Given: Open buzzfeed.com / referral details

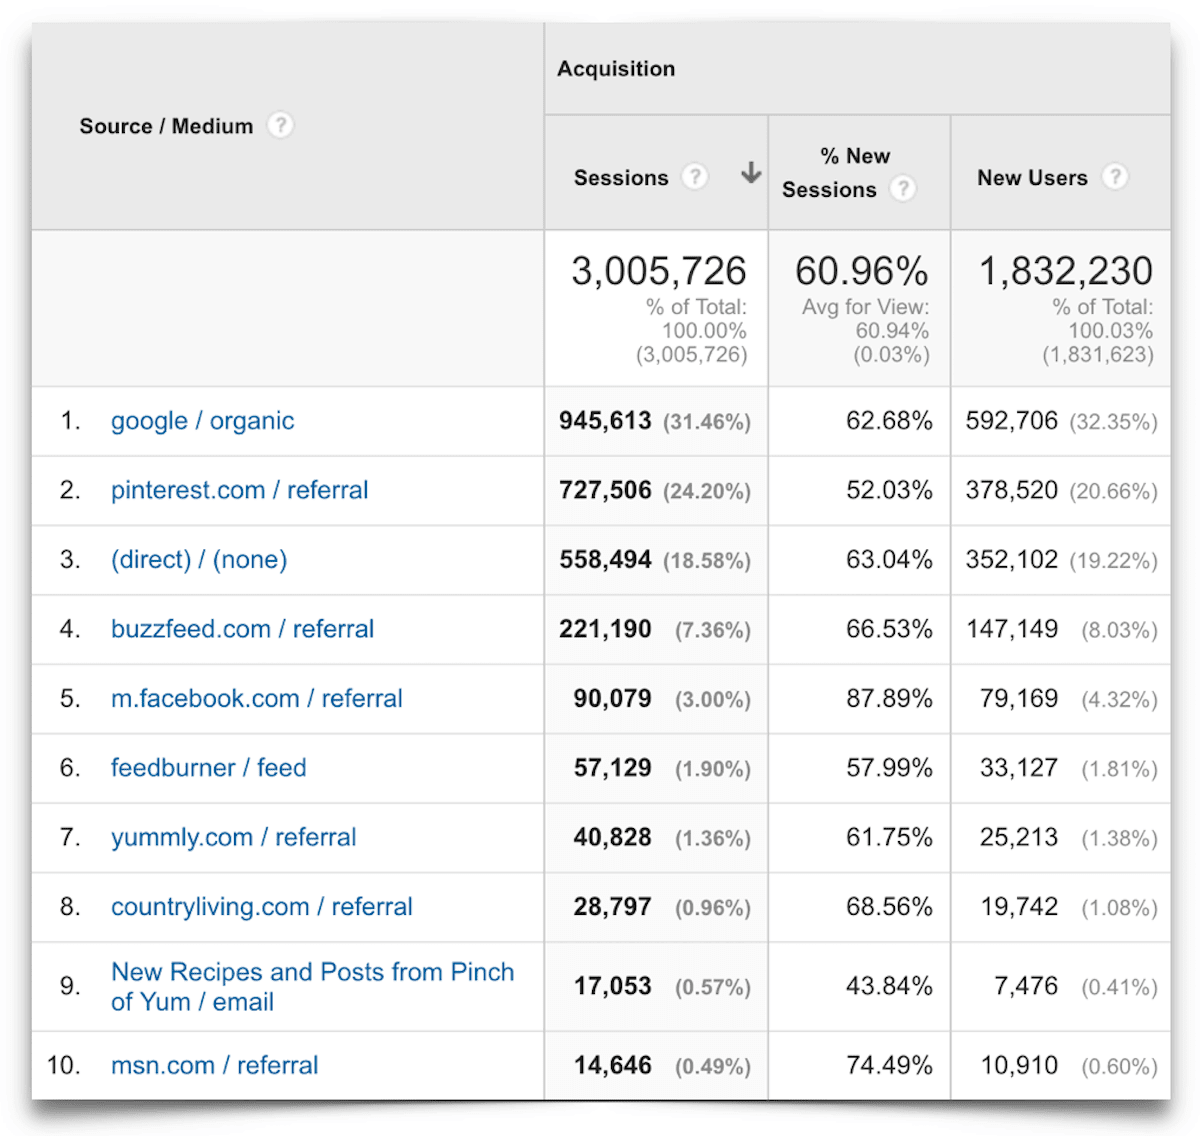Looking at the screenshot, I should [242, 629].
